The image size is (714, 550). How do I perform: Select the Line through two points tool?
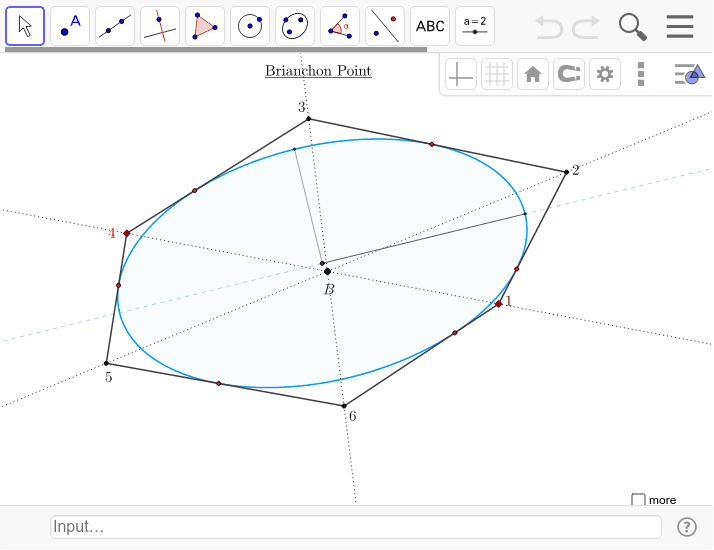point(115,26)
